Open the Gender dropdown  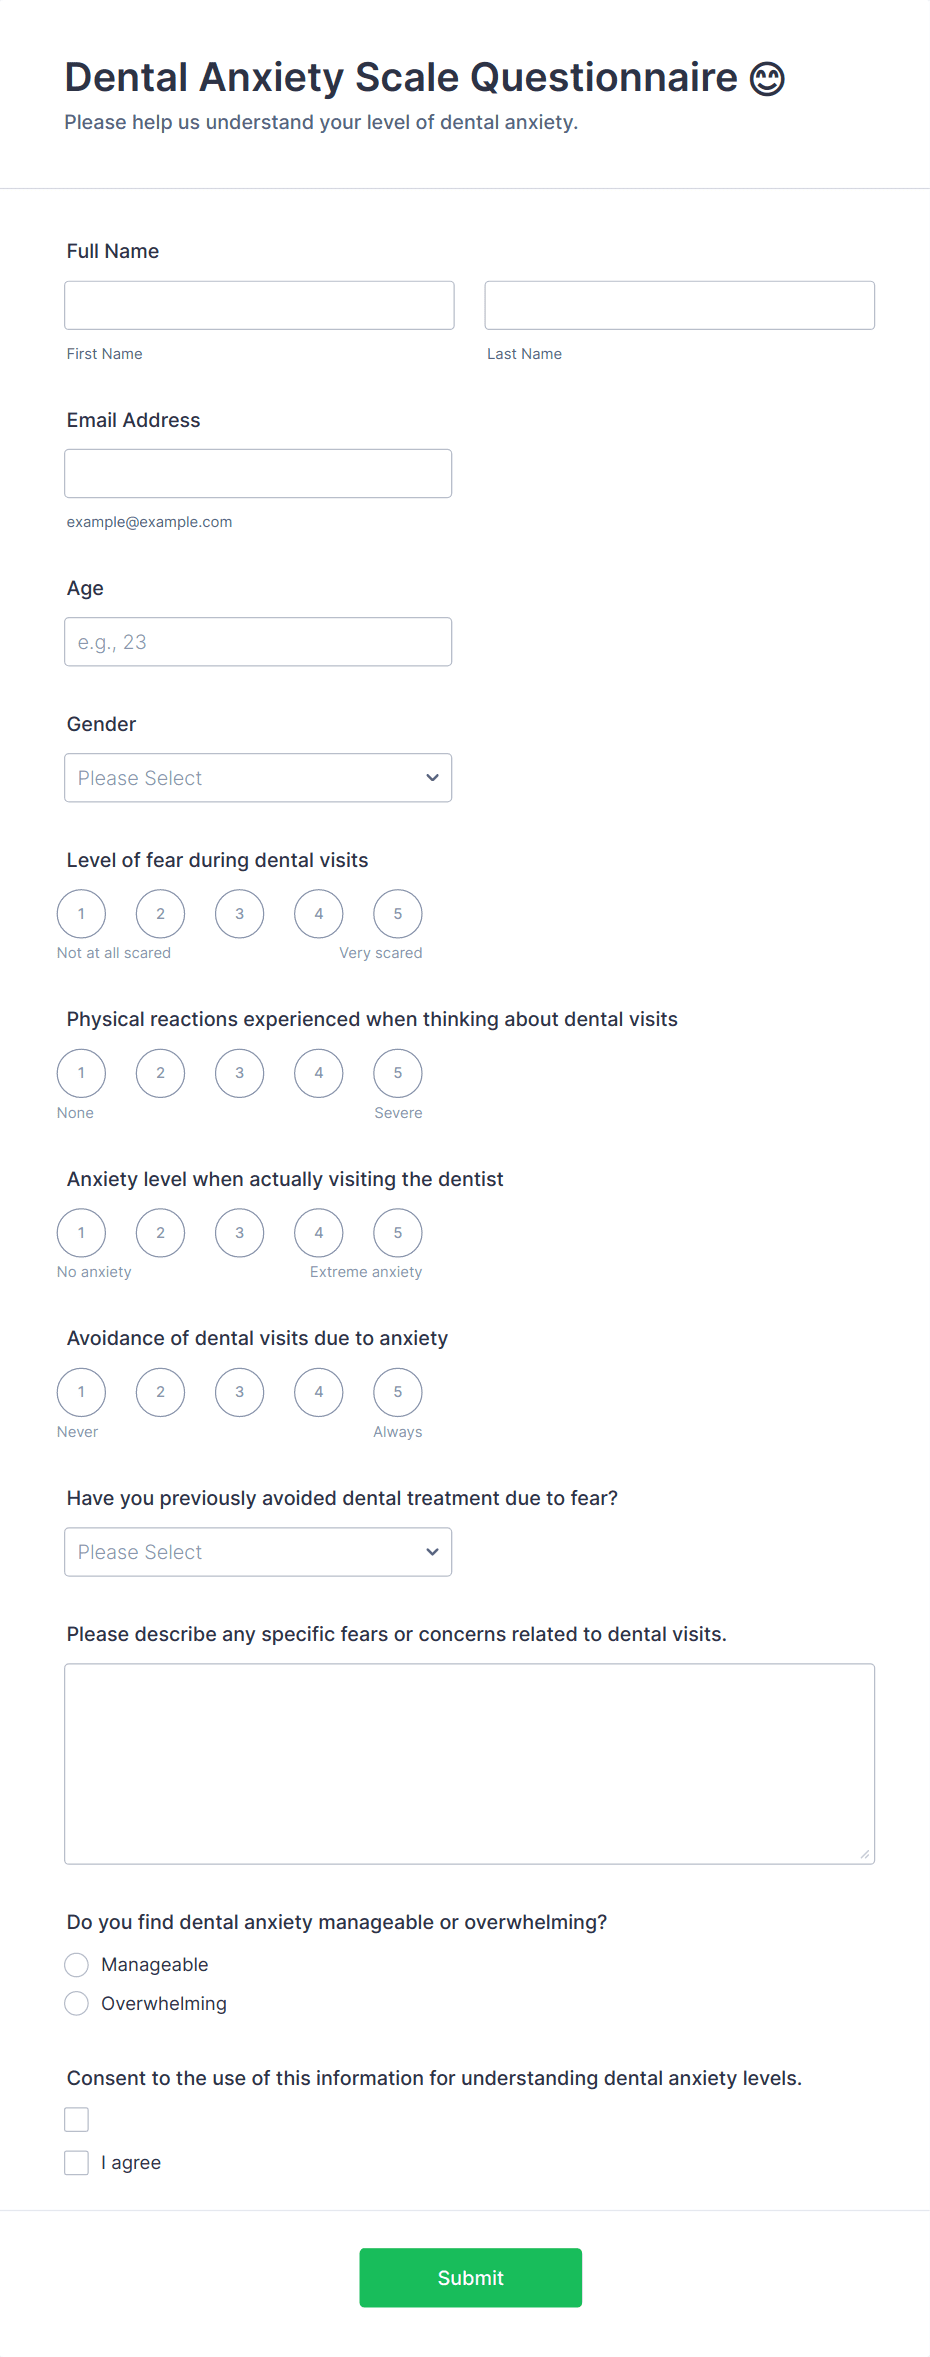click(257, 778)
